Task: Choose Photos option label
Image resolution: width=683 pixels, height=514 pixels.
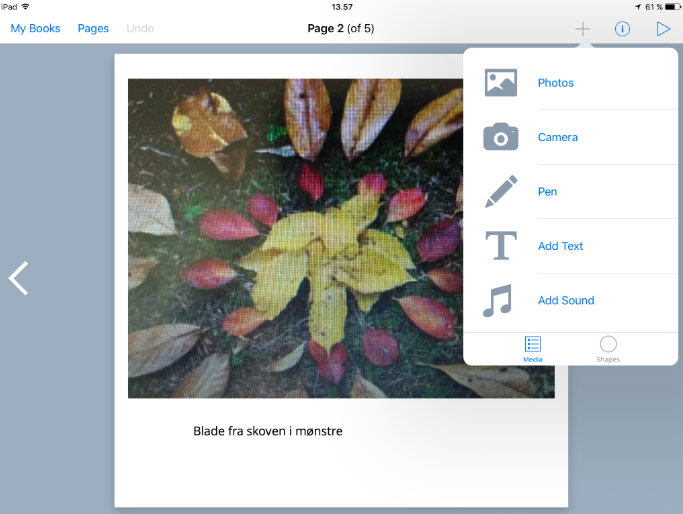Action: coord(555,83)
